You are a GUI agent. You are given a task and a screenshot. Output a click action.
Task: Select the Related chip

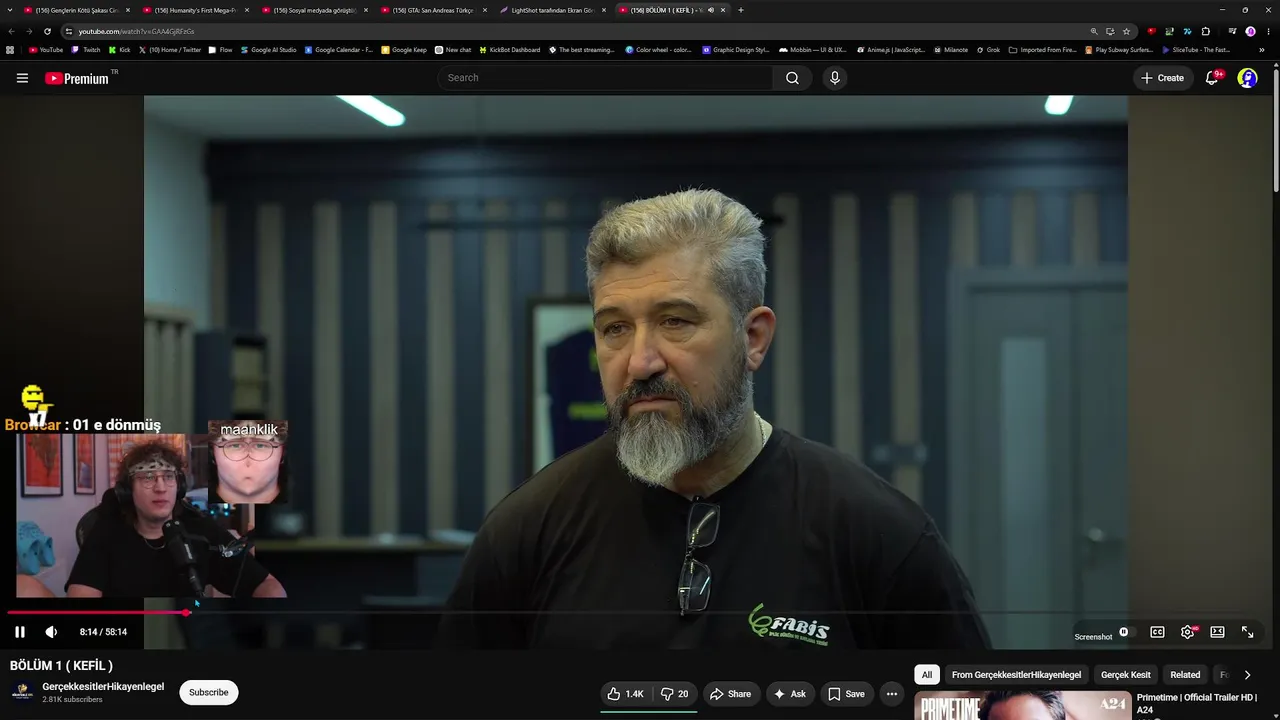tap(1185, 675)
